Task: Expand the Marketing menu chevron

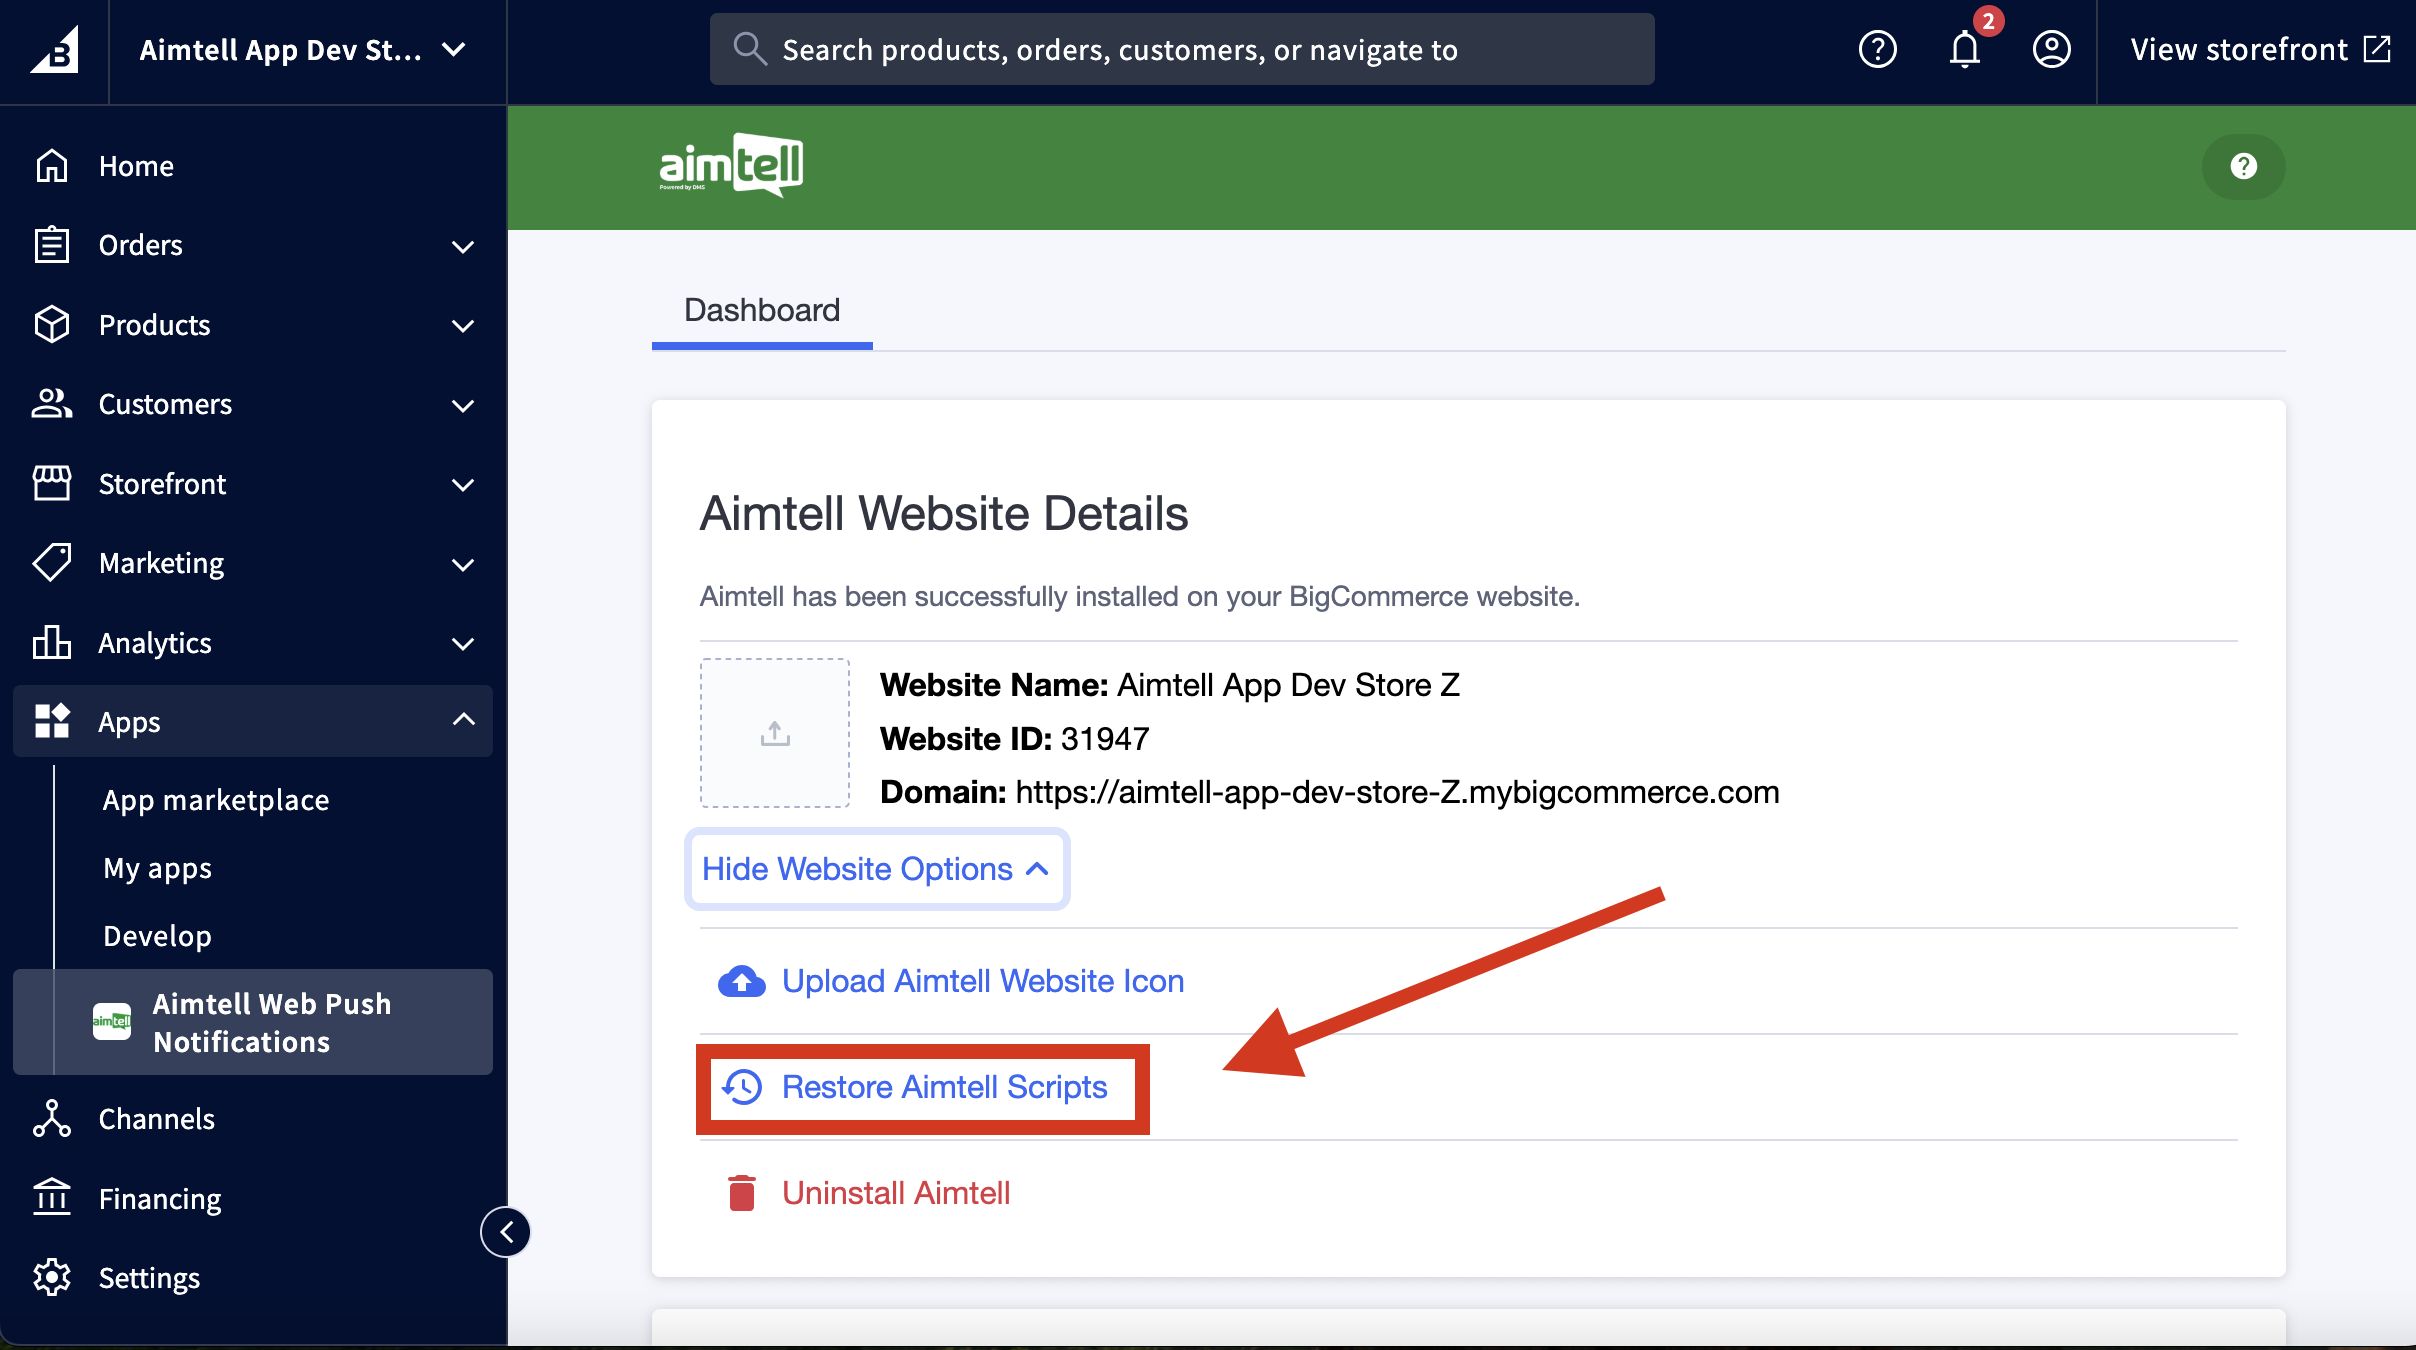Action: 463,564
